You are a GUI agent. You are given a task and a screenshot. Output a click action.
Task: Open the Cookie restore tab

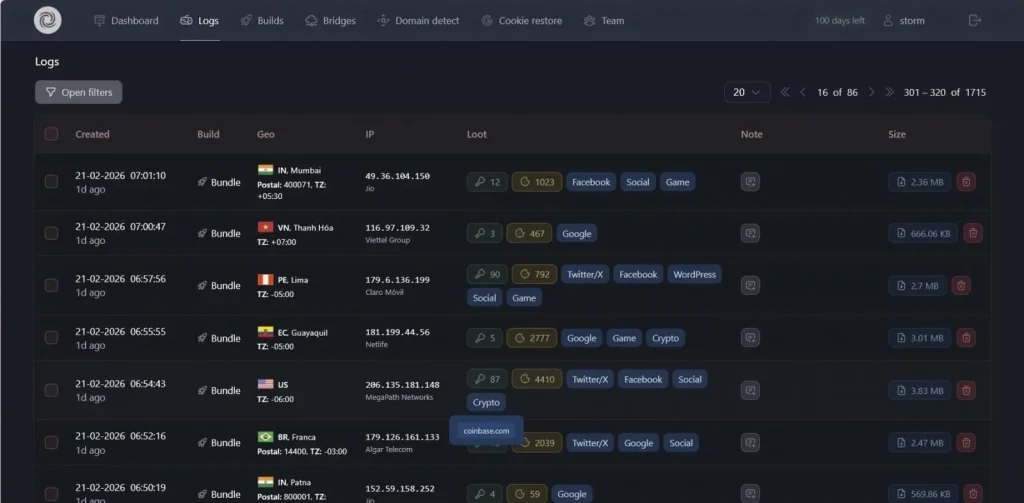(x=521, y=20)
